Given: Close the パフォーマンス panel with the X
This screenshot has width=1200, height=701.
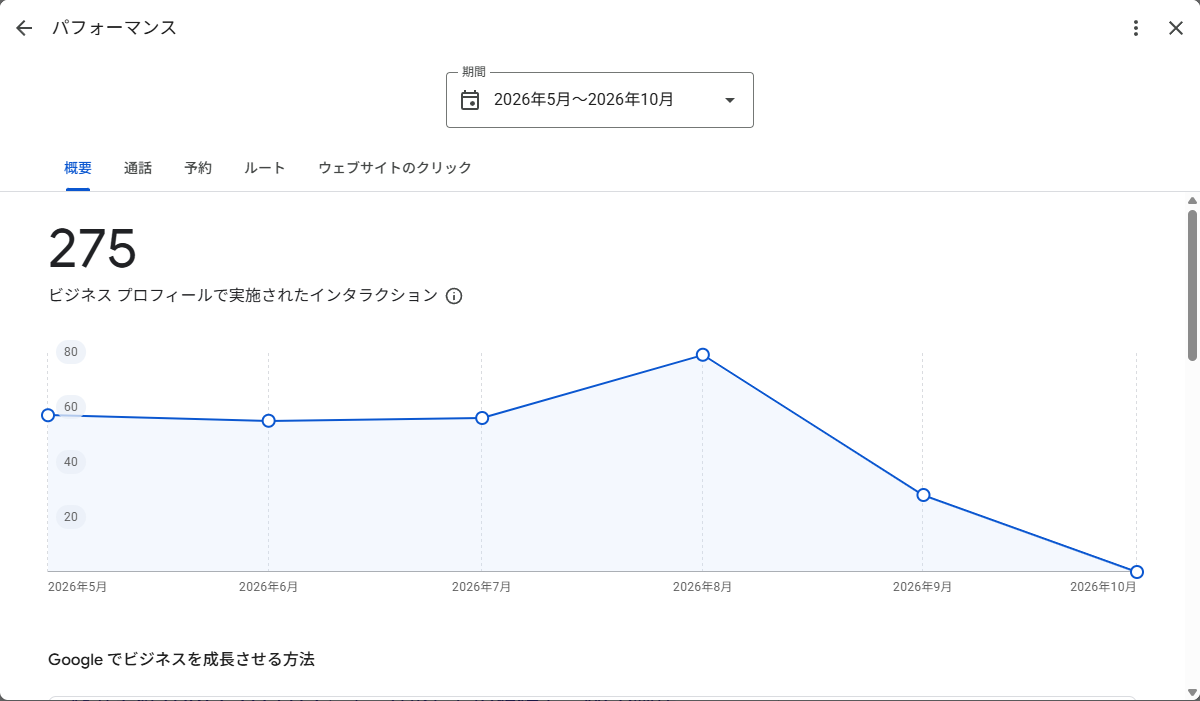Looking at the screenshot, I should tap(1176, 28).
